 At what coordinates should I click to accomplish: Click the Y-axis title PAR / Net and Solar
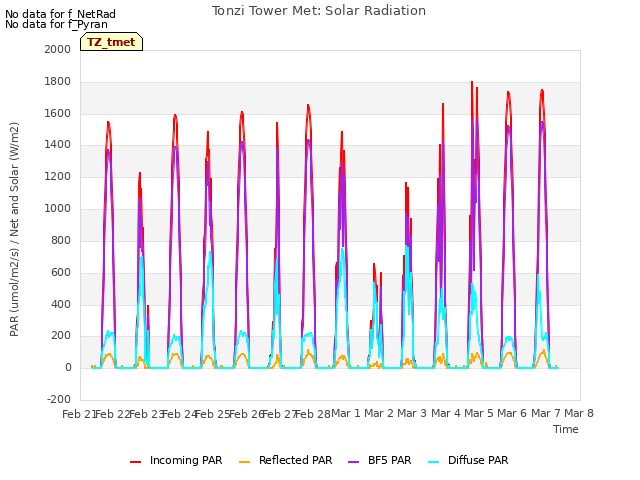tap(14, 229)
